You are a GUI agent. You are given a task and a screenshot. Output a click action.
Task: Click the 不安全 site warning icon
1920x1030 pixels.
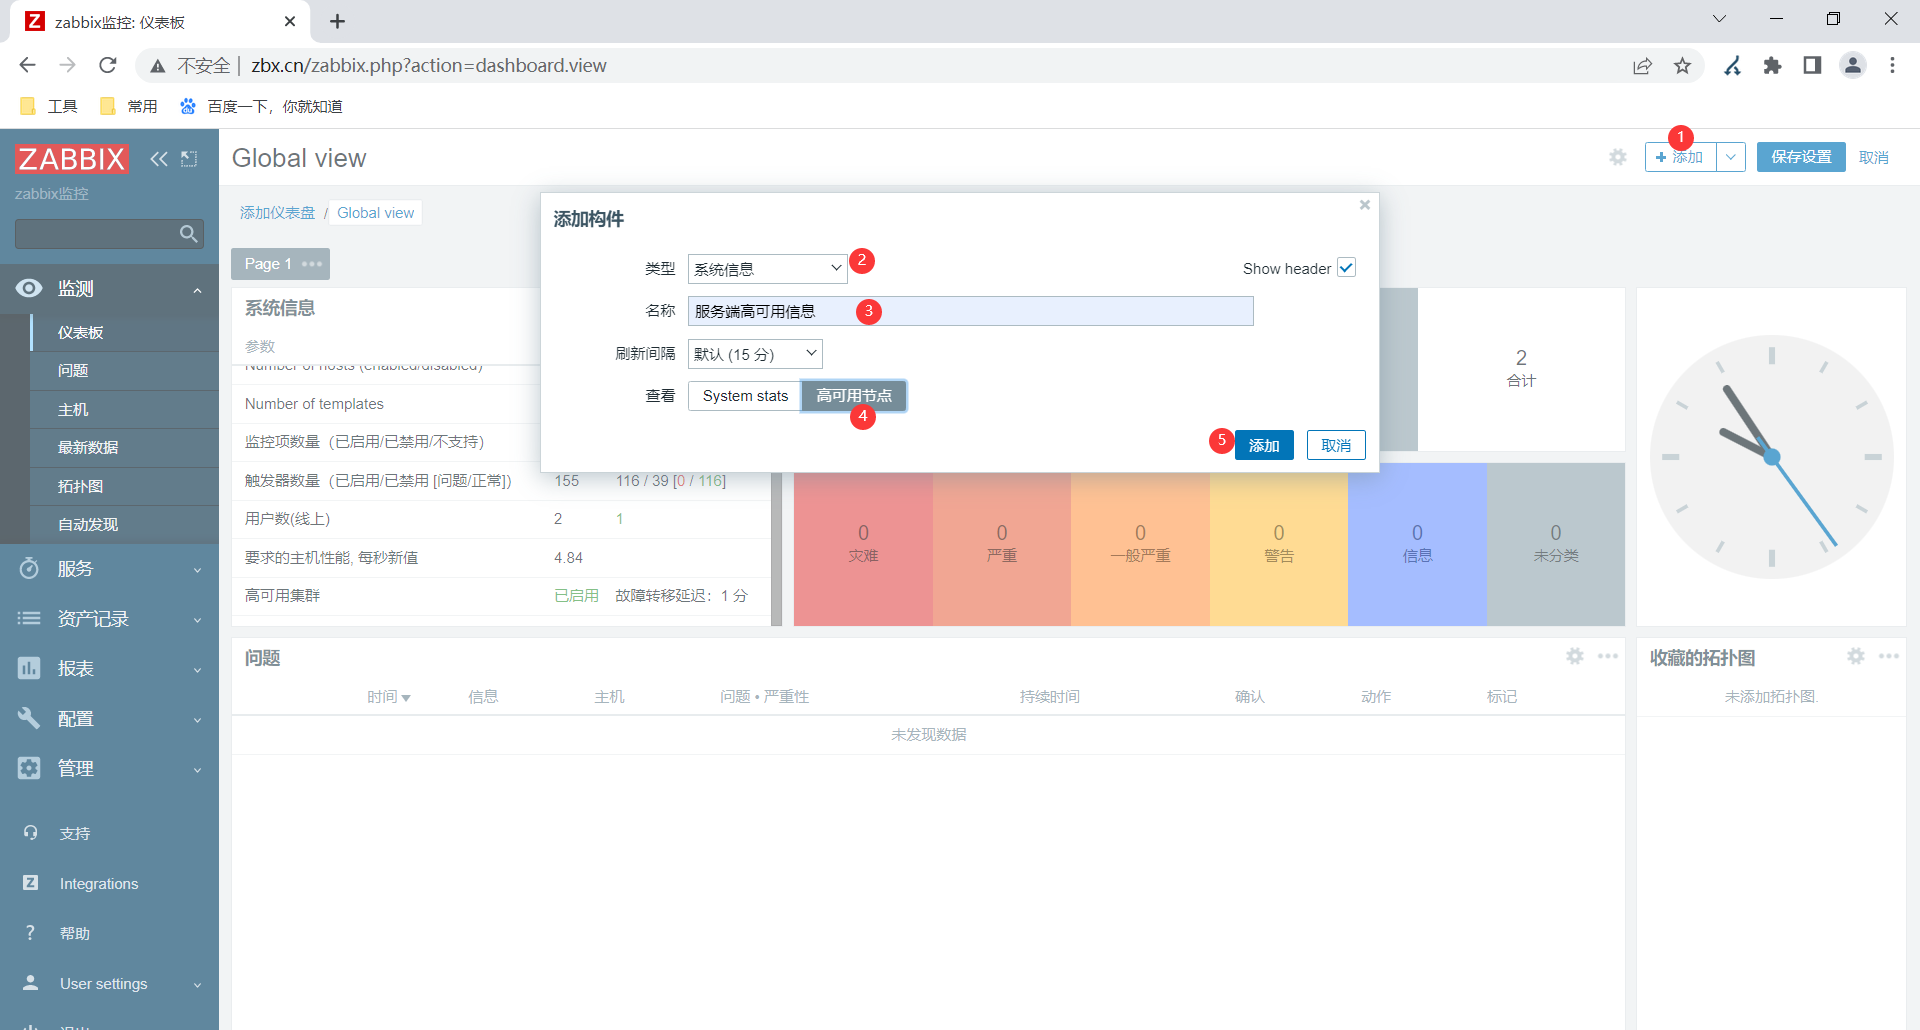158,66
